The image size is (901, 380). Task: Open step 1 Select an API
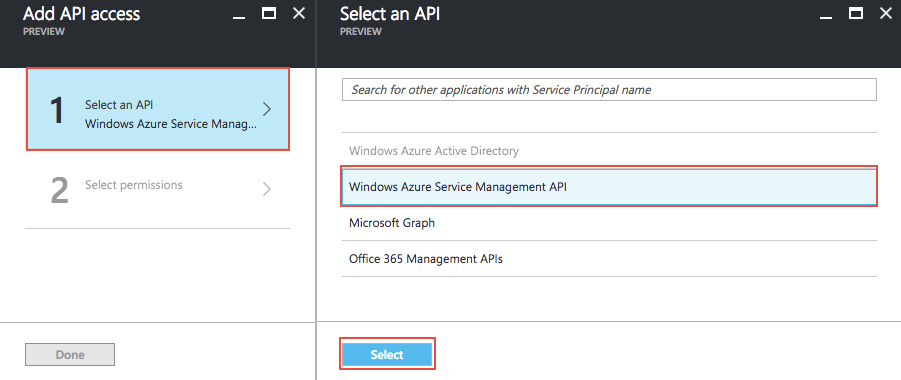pyautogui.click(x=157, y=109)
